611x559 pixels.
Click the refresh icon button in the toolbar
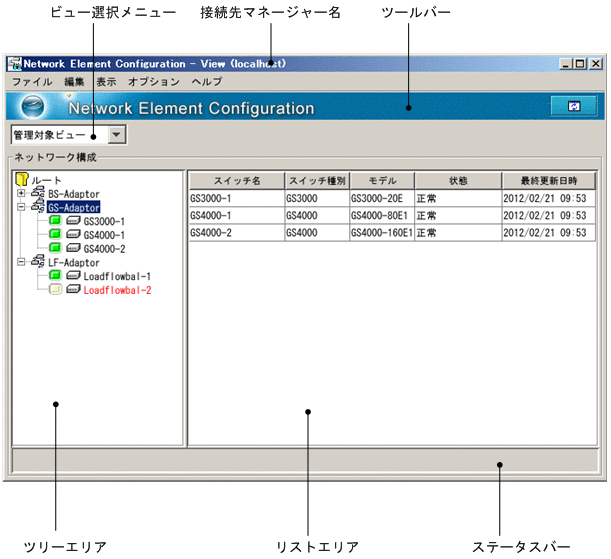(x=573, y=106)
